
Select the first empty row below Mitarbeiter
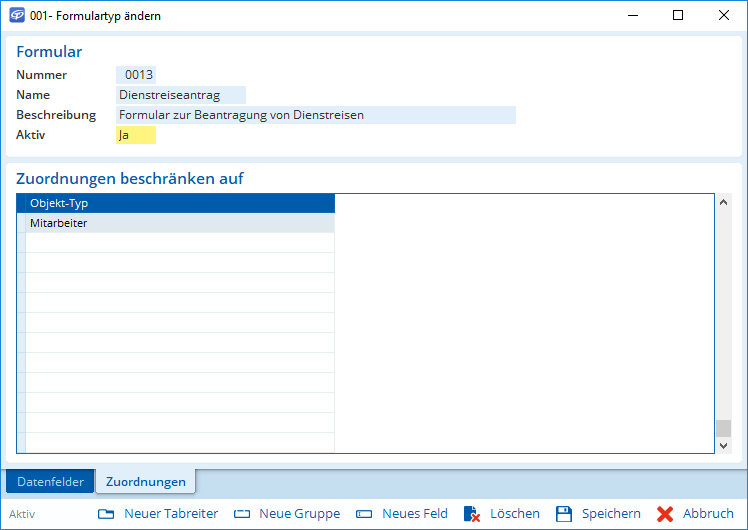180,243
